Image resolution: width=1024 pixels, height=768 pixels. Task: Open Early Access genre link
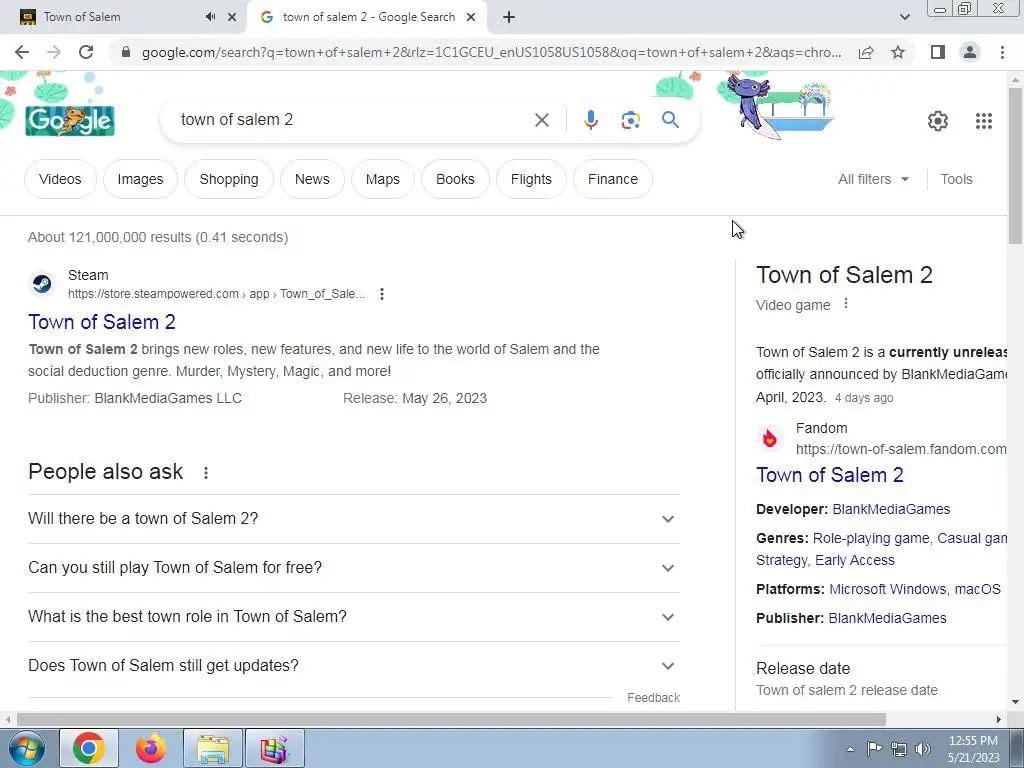855,560
